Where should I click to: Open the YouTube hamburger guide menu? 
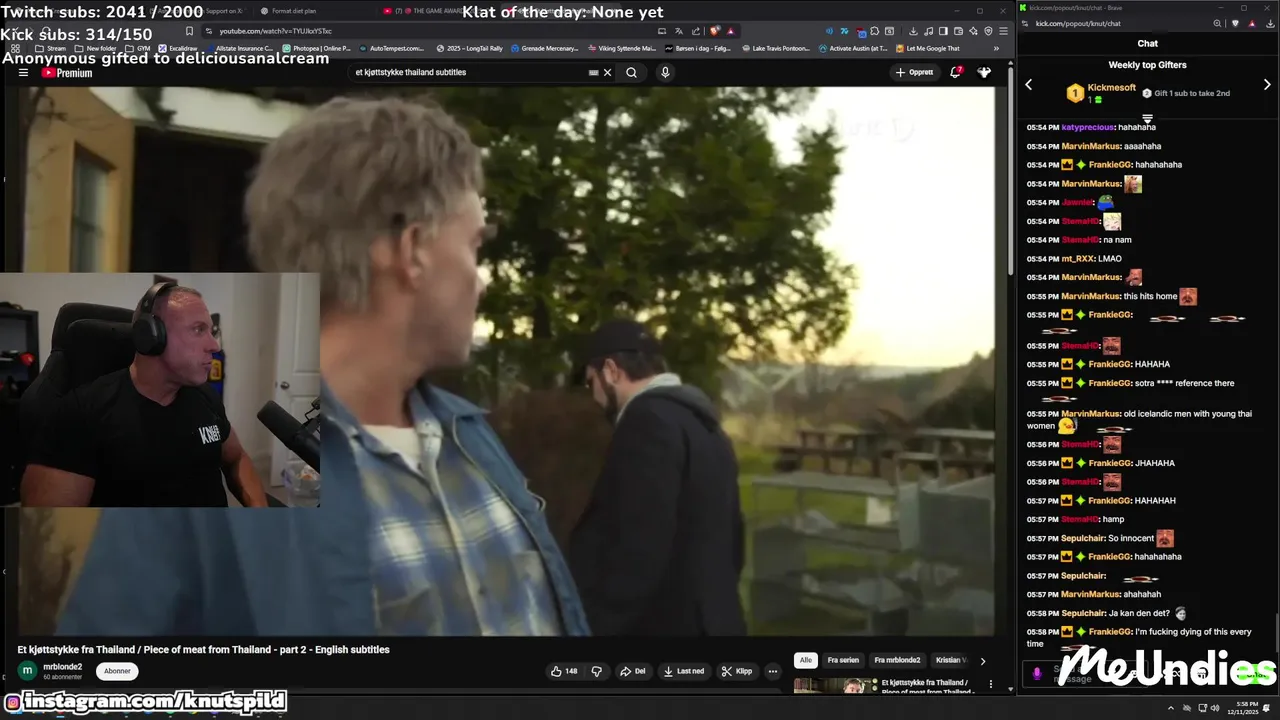click(x=23, y=72)
